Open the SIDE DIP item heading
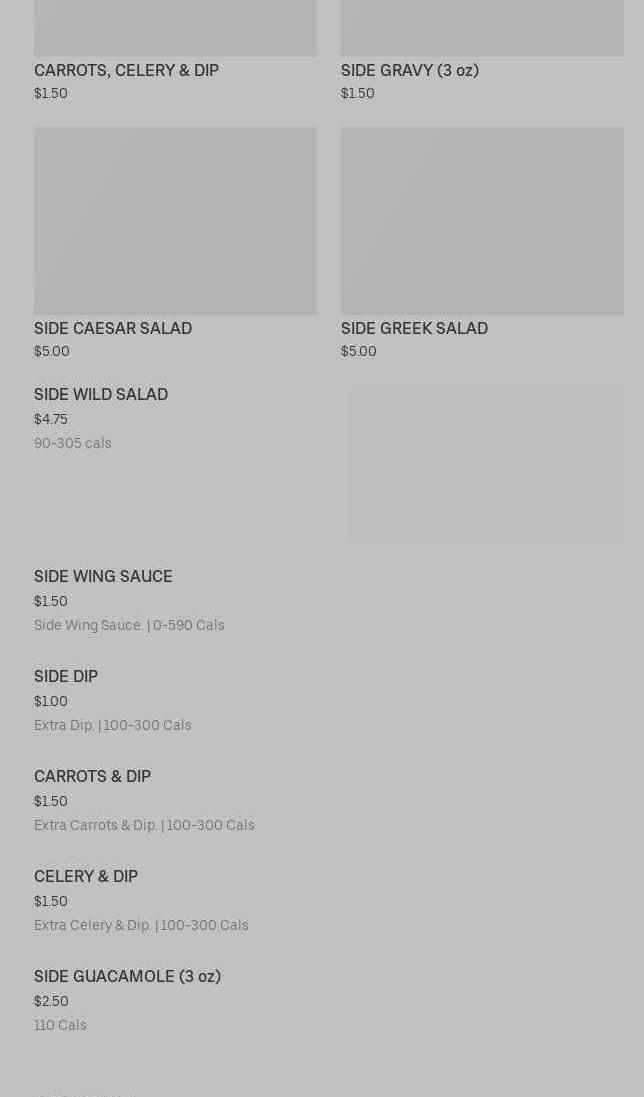Viewport: 644px width, 1097px height. click(x=66, y=676)
